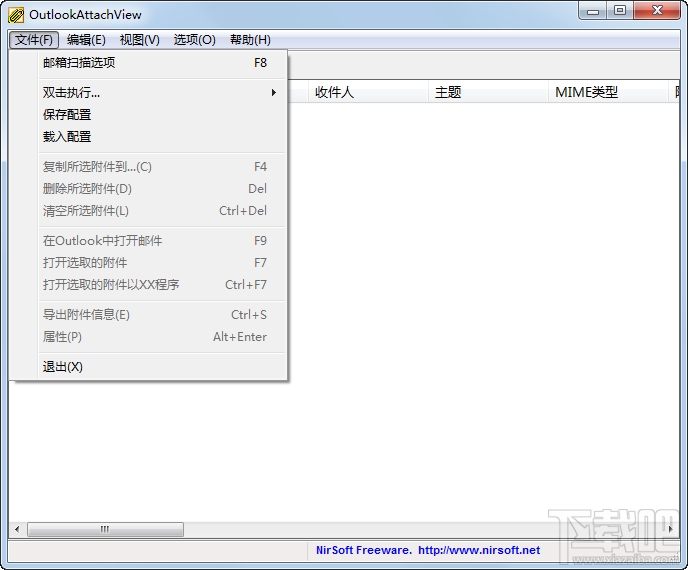This screenshot has height=570, width=688.
Task: Open the 文件(F) menu
Action: click(34, 40)
